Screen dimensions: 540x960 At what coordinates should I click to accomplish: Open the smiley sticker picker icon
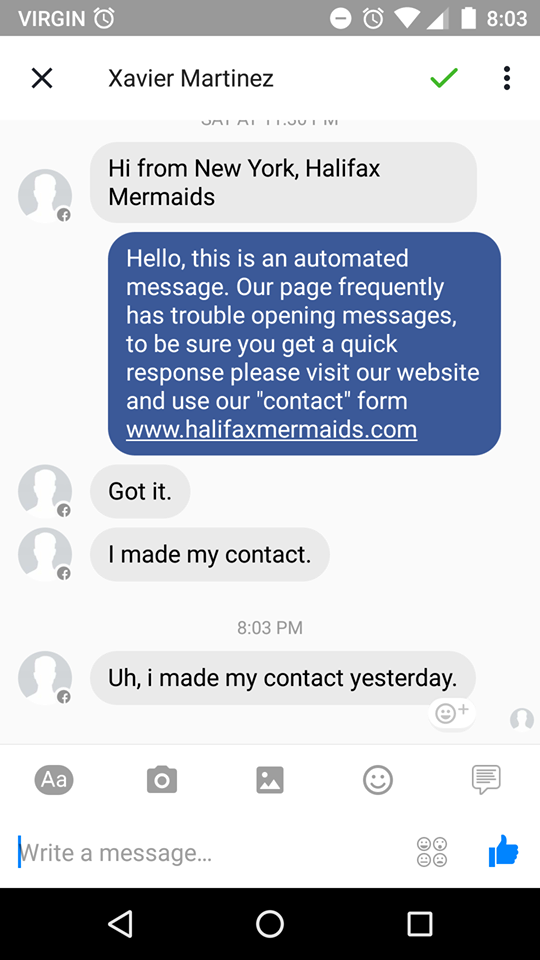pyautogui.click(x=378, y=780)
